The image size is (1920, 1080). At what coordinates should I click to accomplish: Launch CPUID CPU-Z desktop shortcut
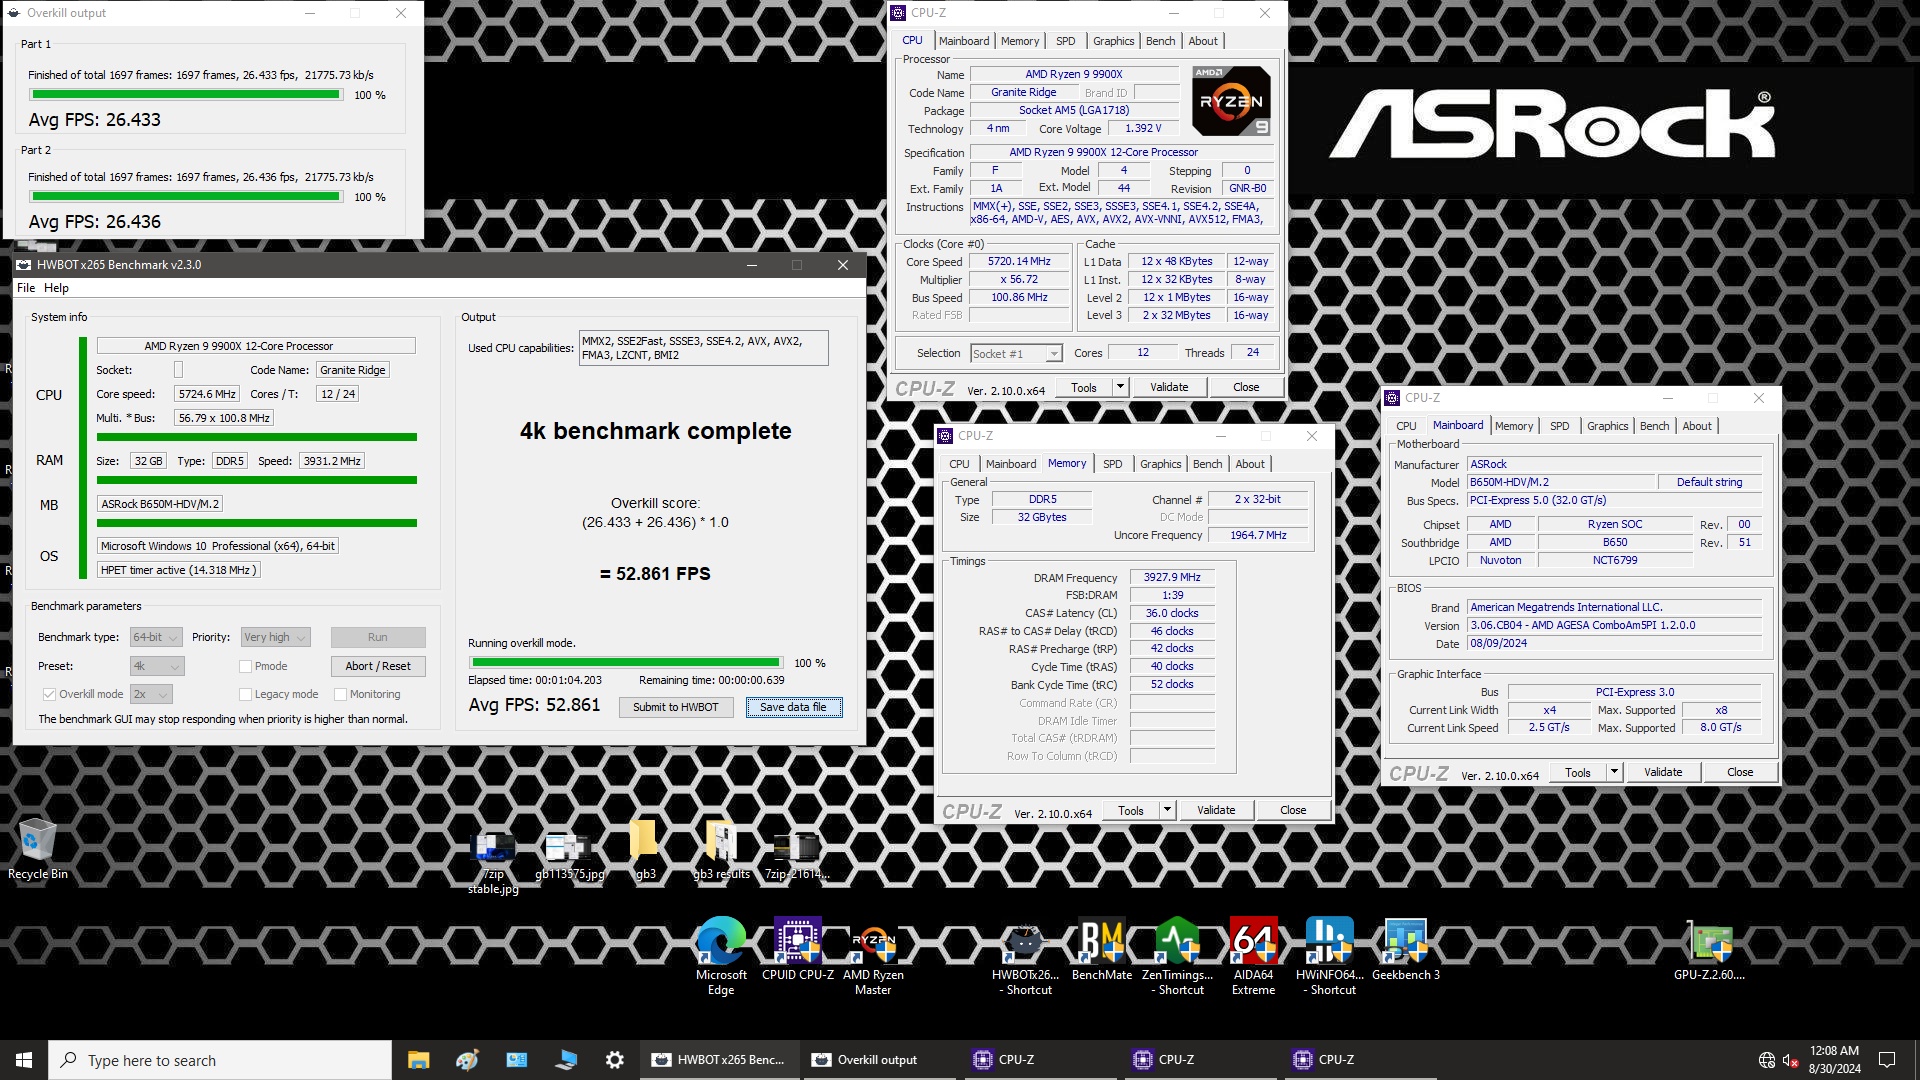click(797, 948)
